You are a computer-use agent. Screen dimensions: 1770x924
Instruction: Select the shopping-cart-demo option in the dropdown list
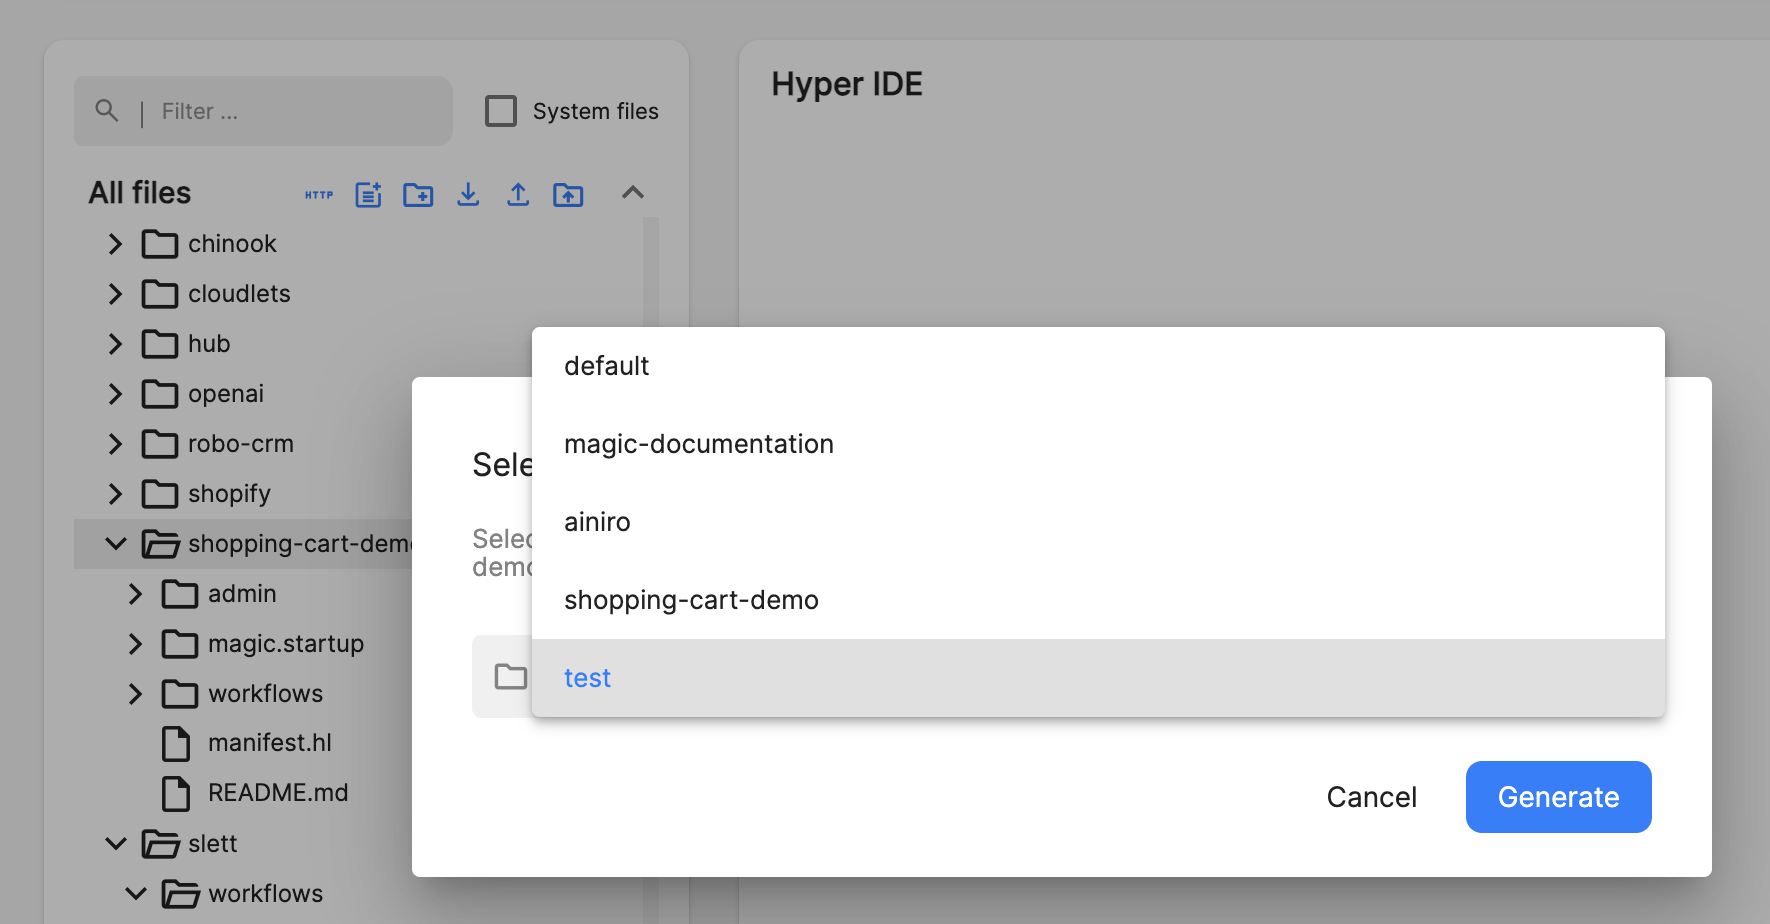[x=691, y=599]
